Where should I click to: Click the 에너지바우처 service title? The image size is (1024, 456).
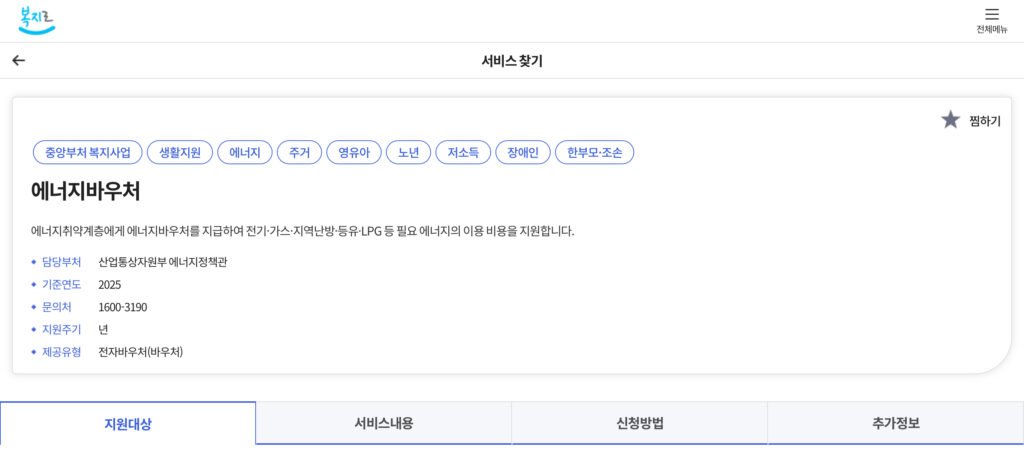click(x=86, y=191)
